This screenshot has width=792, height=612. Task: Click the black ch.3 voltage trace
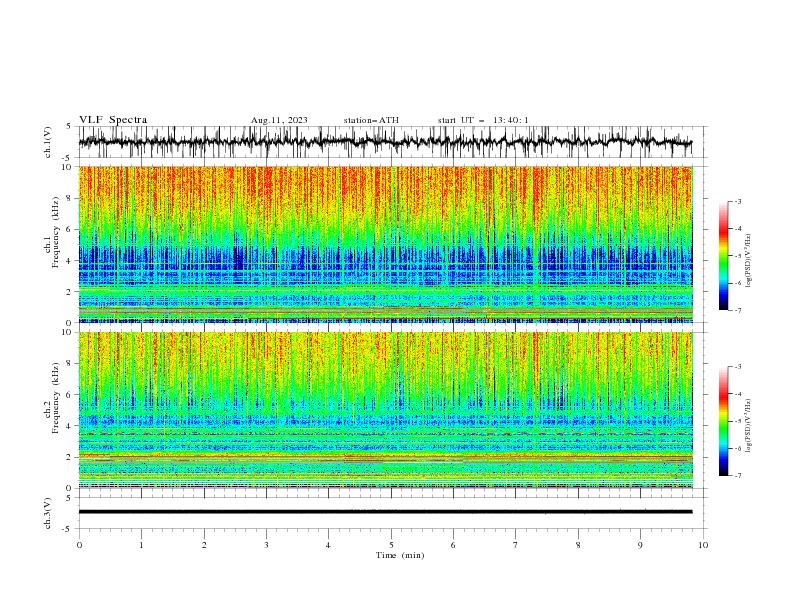[x=385, y=512]
